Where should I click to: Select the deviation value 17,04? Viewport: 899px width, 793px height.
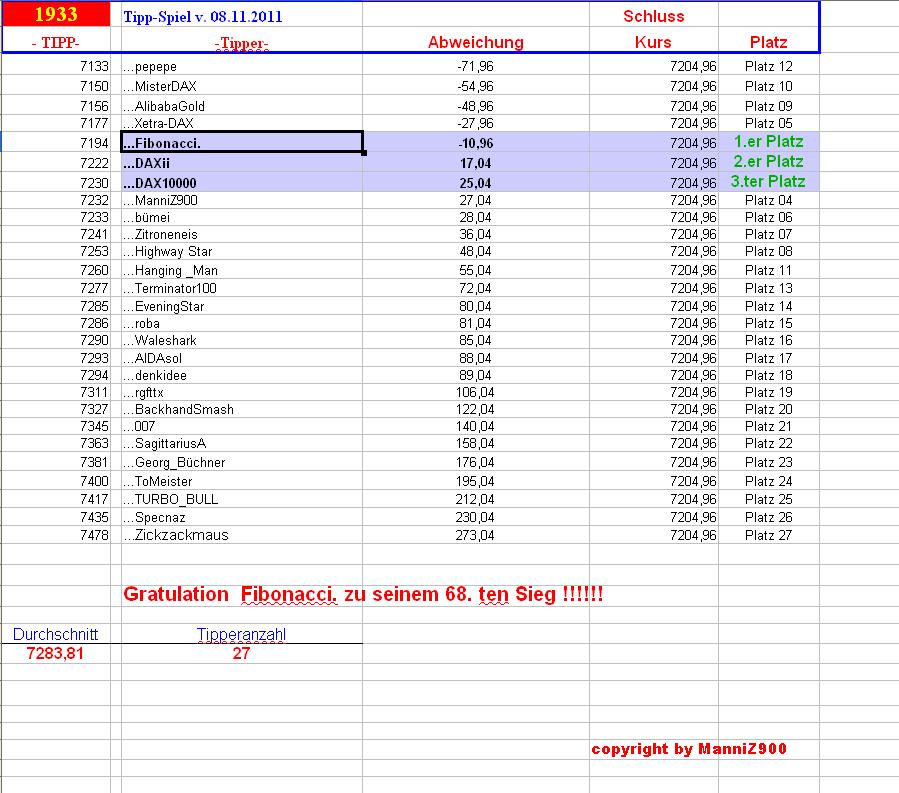pyautogui.click(x=475, y=163)
